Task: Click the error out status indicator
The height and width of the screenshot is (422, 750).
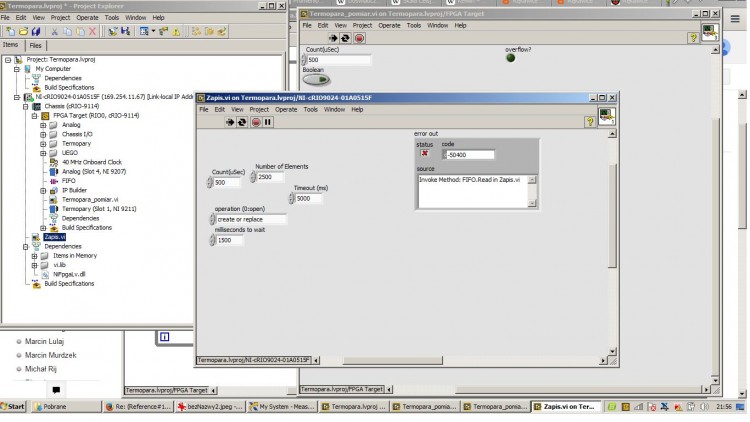Action: [424, 153]
